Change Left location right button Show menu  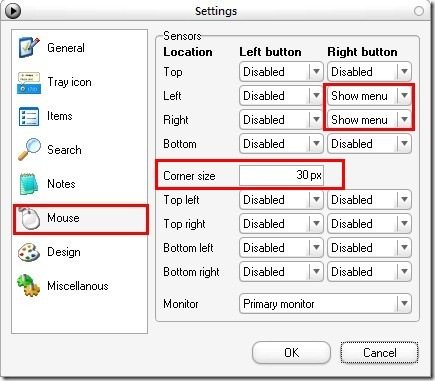369,96
